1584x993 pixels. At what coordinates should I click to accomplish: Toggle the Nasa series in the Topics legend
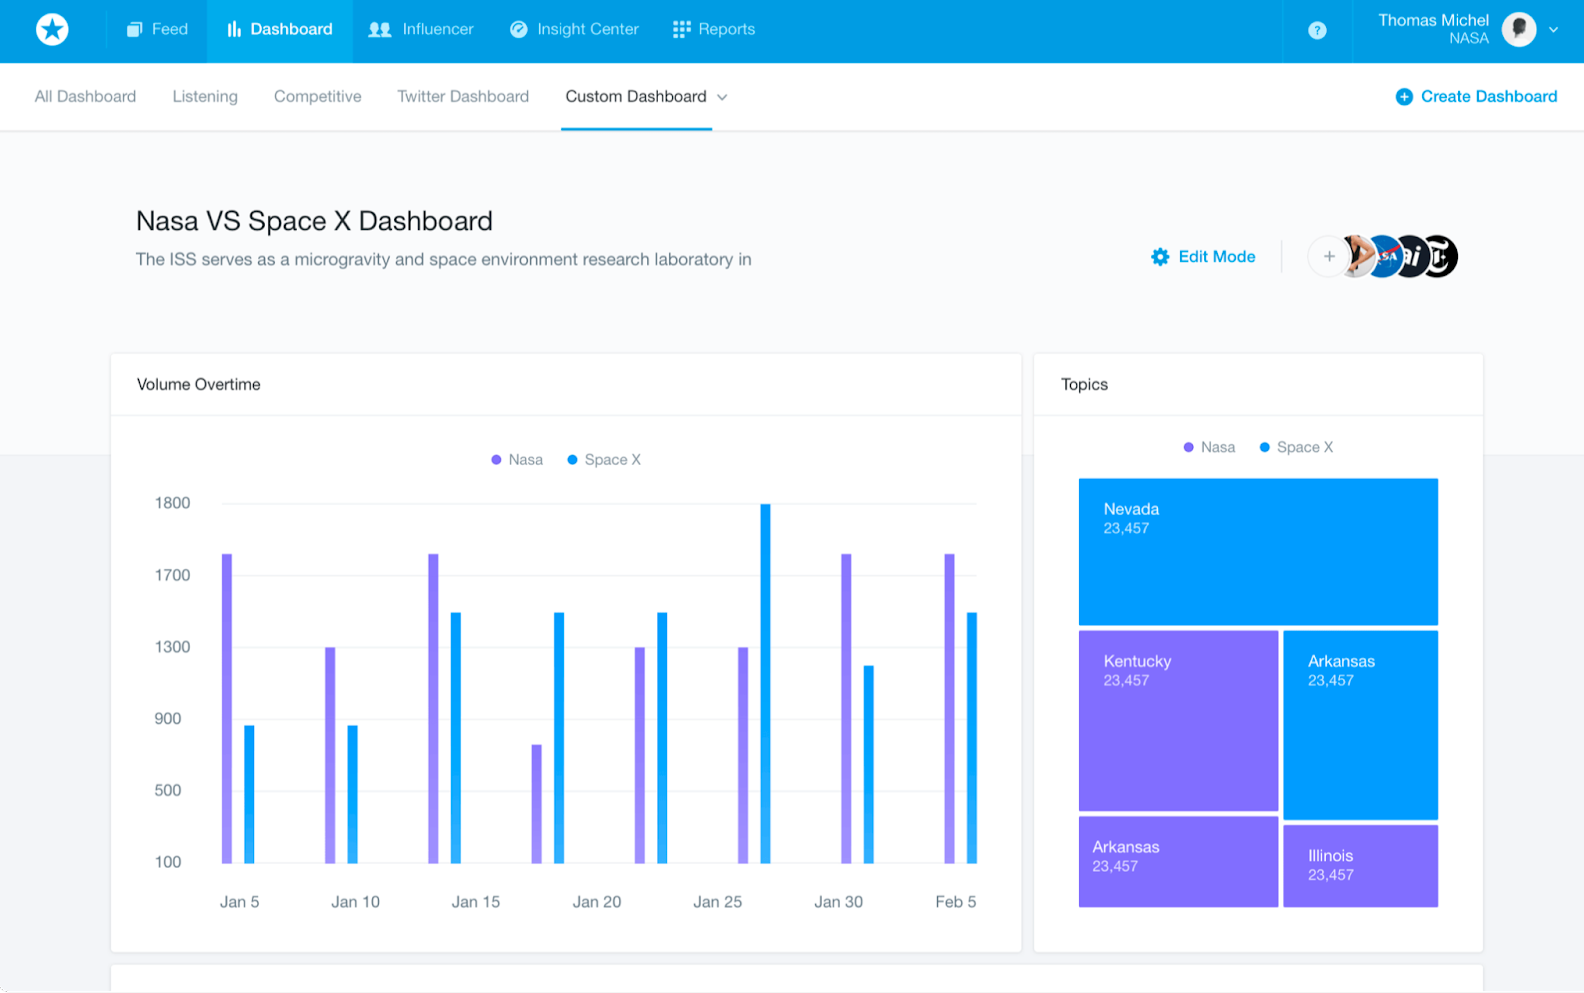click(1209, 448)
